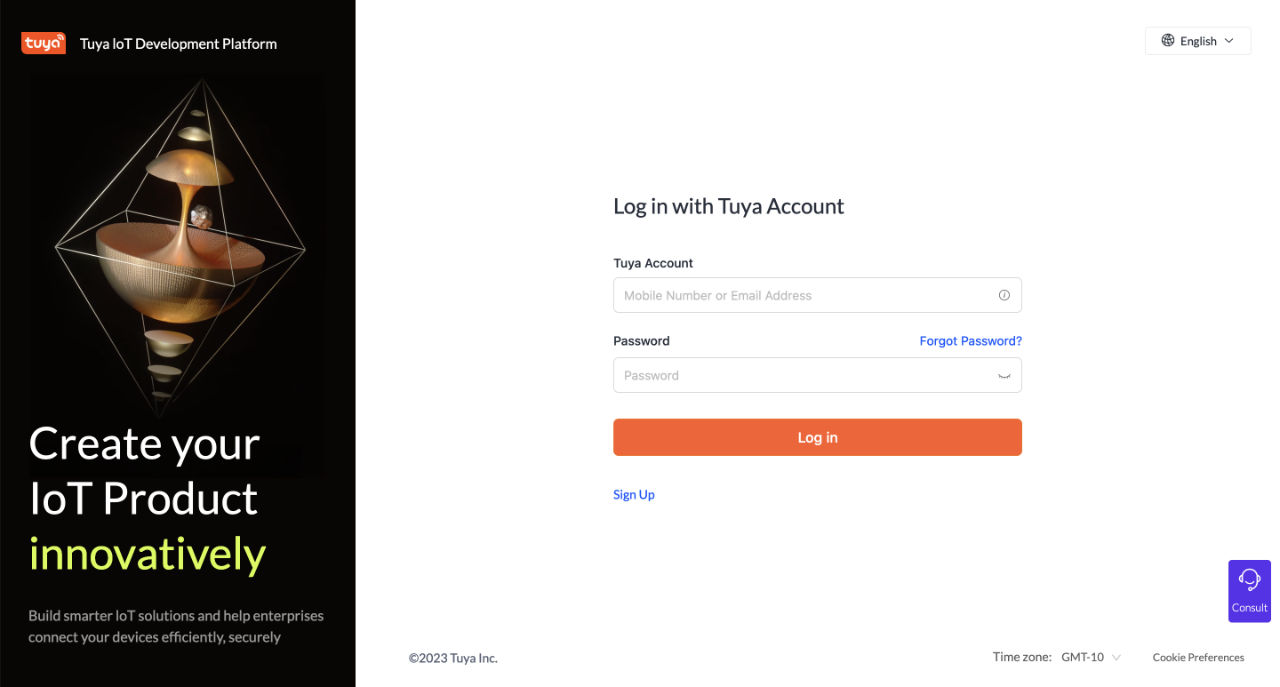Click the Tuya orange logo
1280x687 pixels.
tap(43, 43)
